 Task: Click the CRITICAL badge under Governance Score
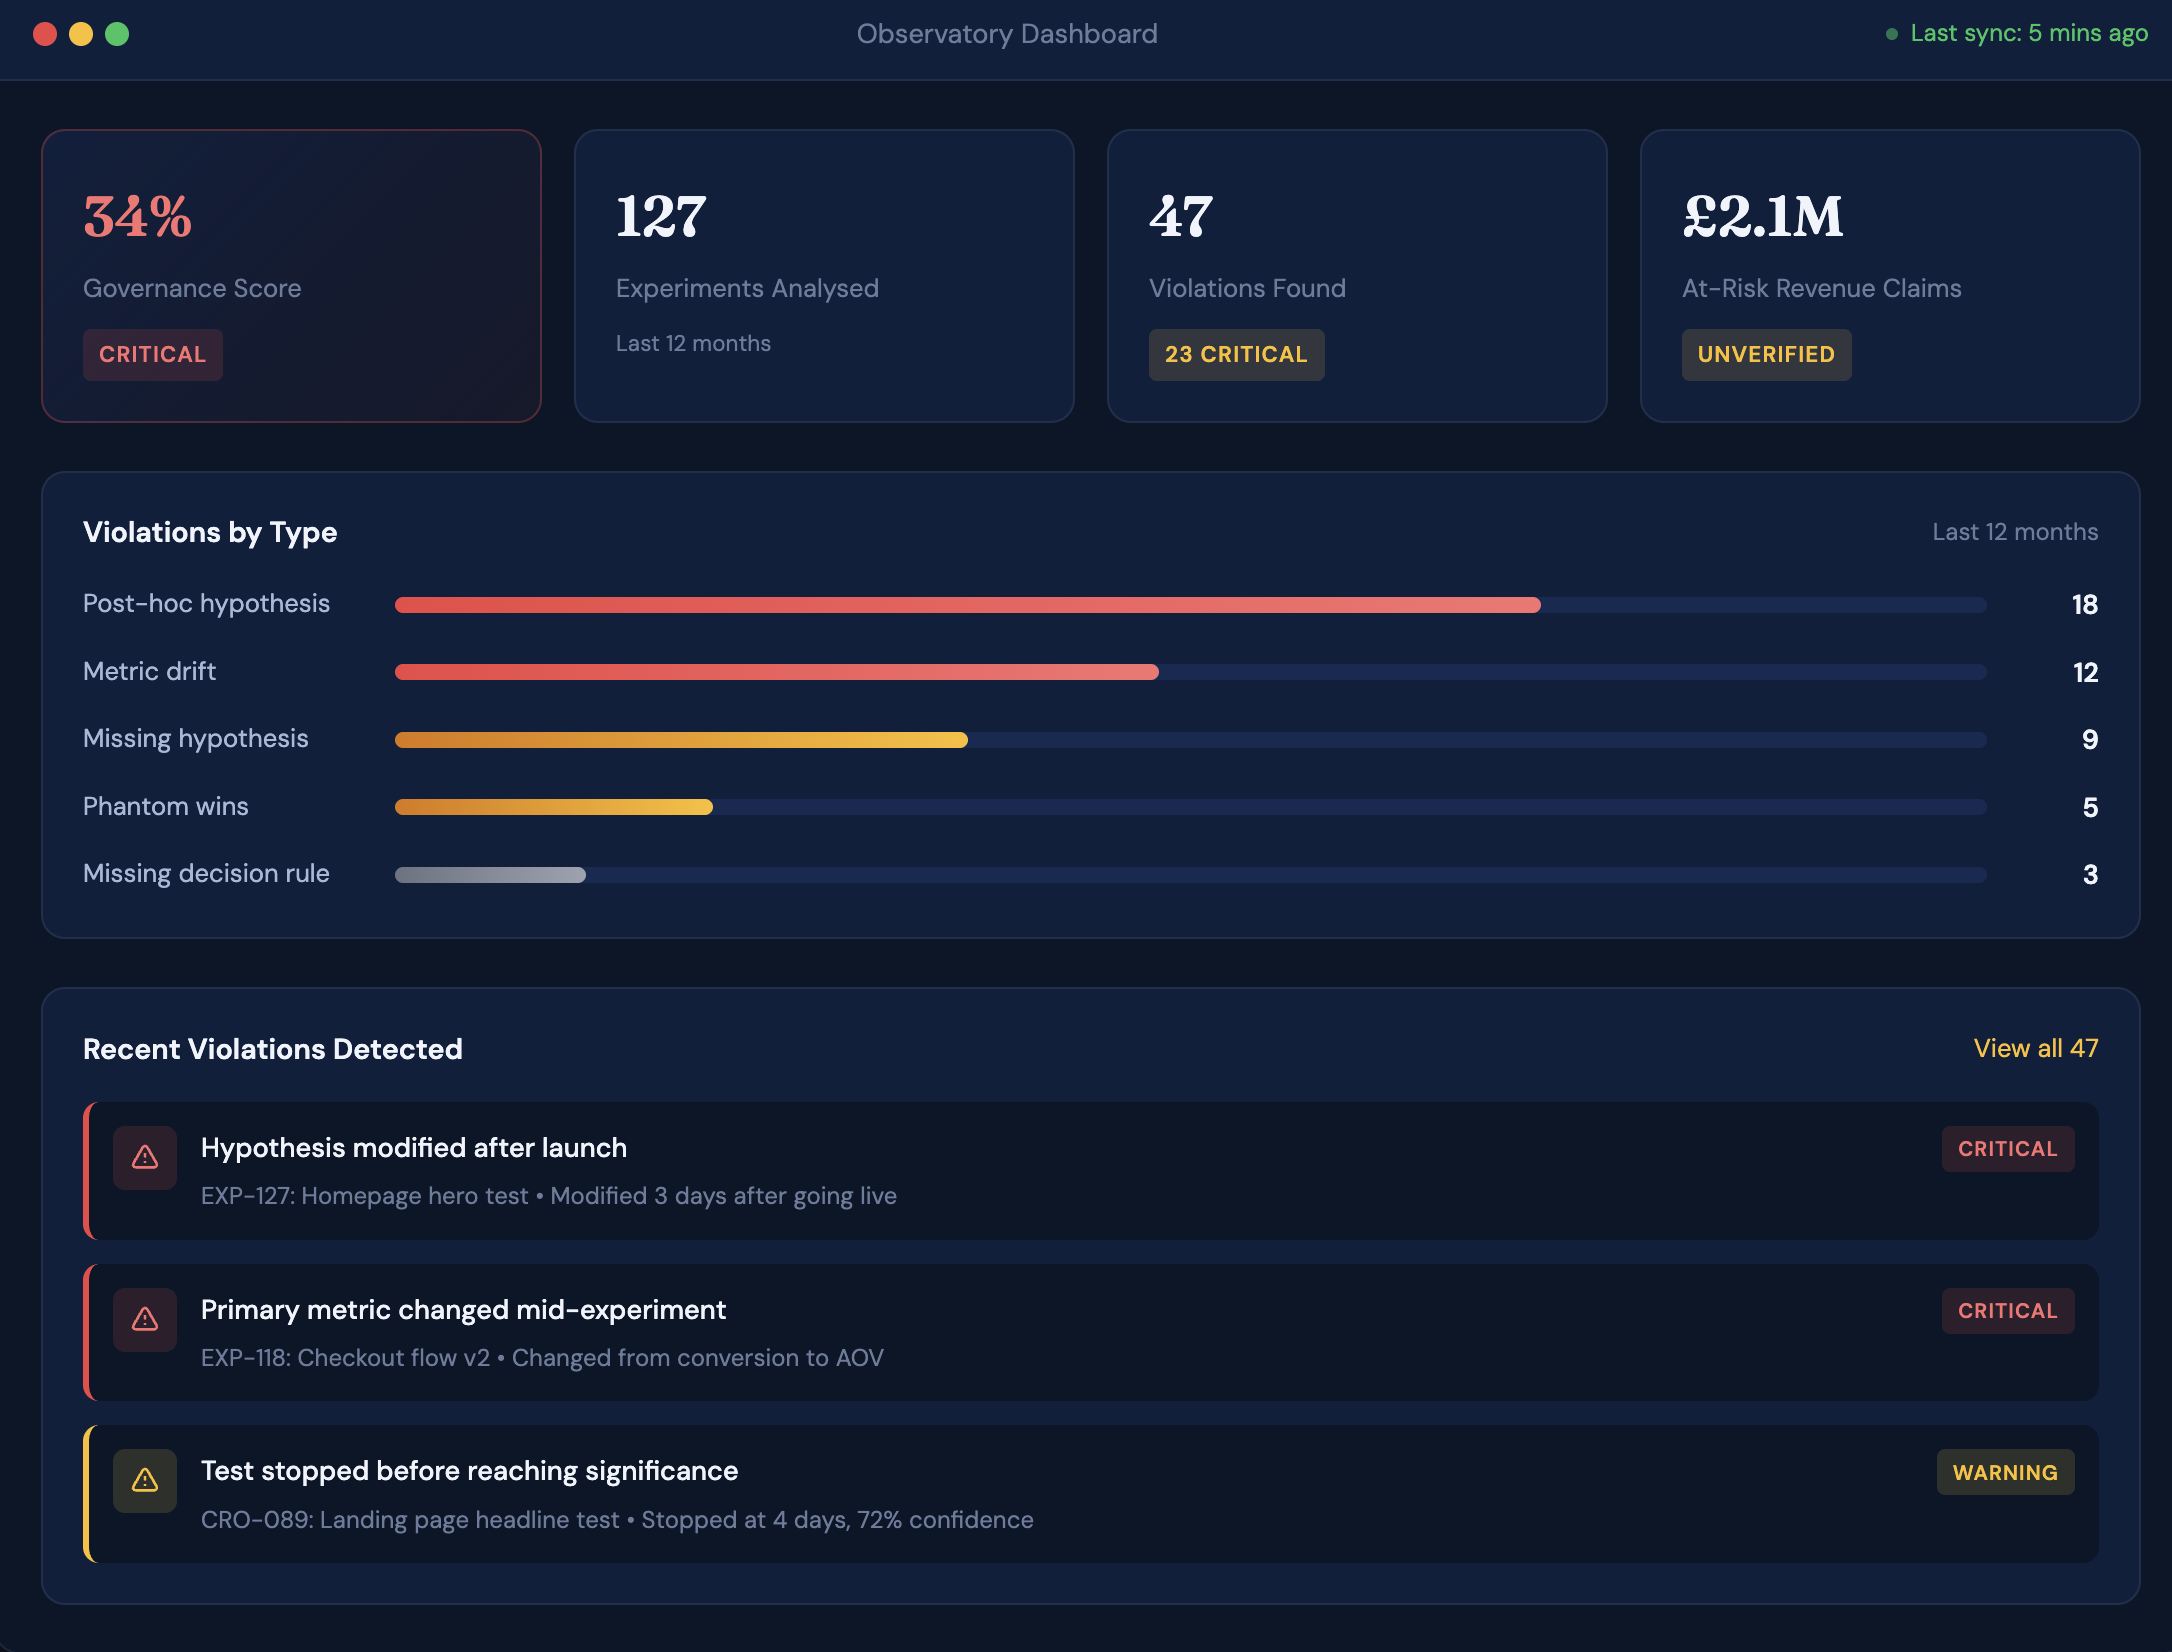152,354
